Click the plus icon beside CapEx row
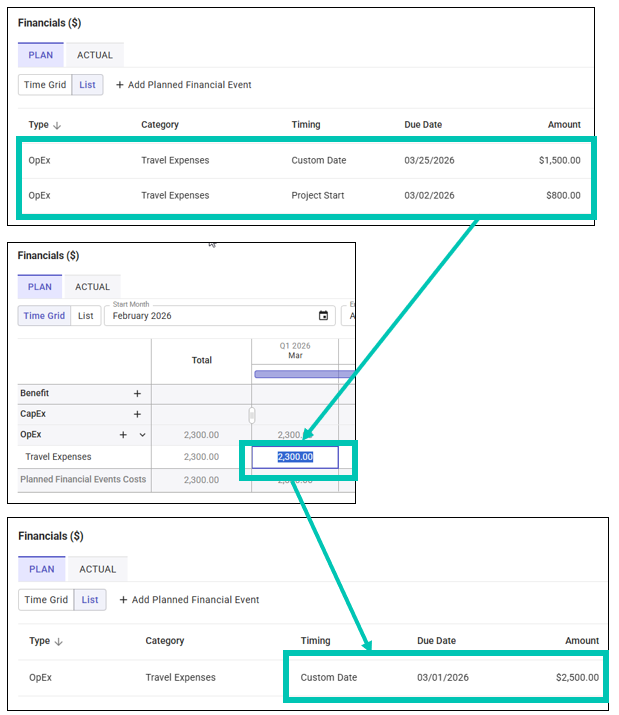 pyautogui.click(x=137, y=414)
